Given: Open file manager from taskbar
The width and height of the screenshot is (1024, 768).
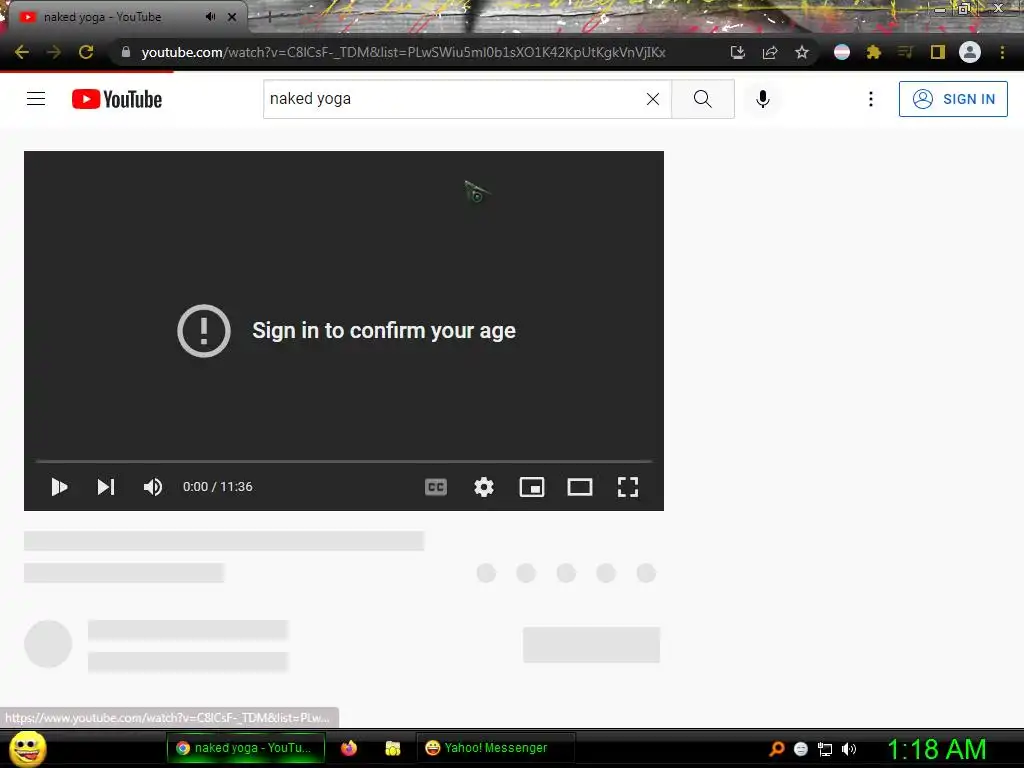Looking at the screenshot, I should point(392,748).
